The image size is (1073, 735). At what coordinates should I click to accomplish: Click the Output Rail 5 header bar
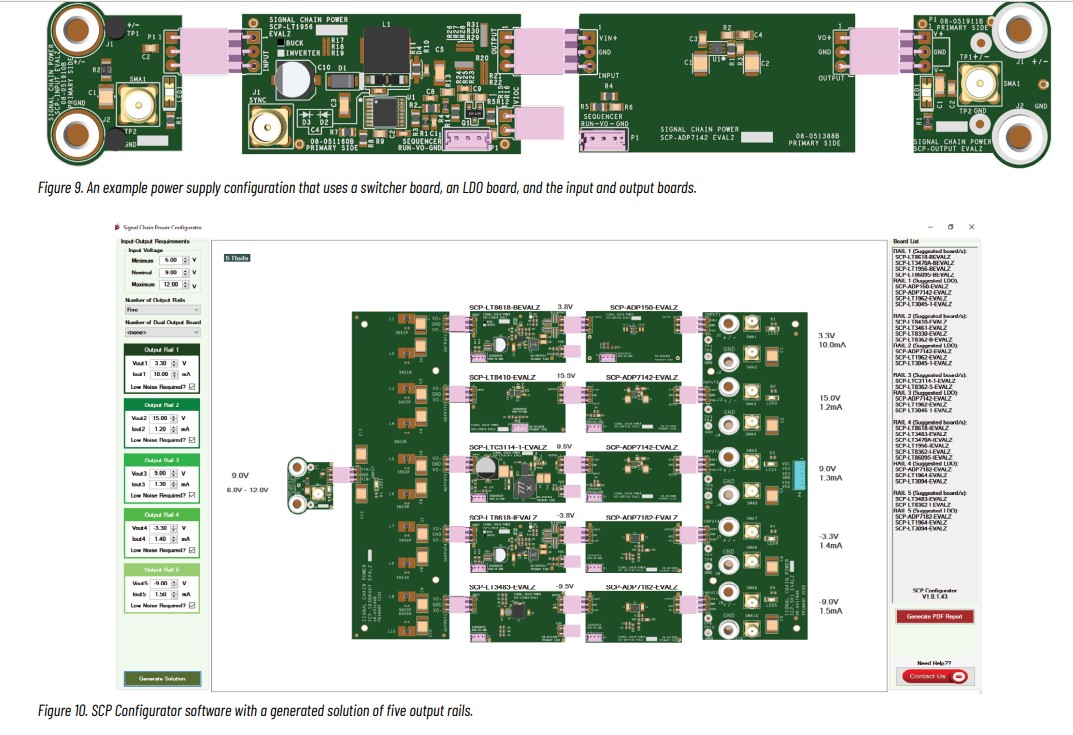(x=161, y=569)
